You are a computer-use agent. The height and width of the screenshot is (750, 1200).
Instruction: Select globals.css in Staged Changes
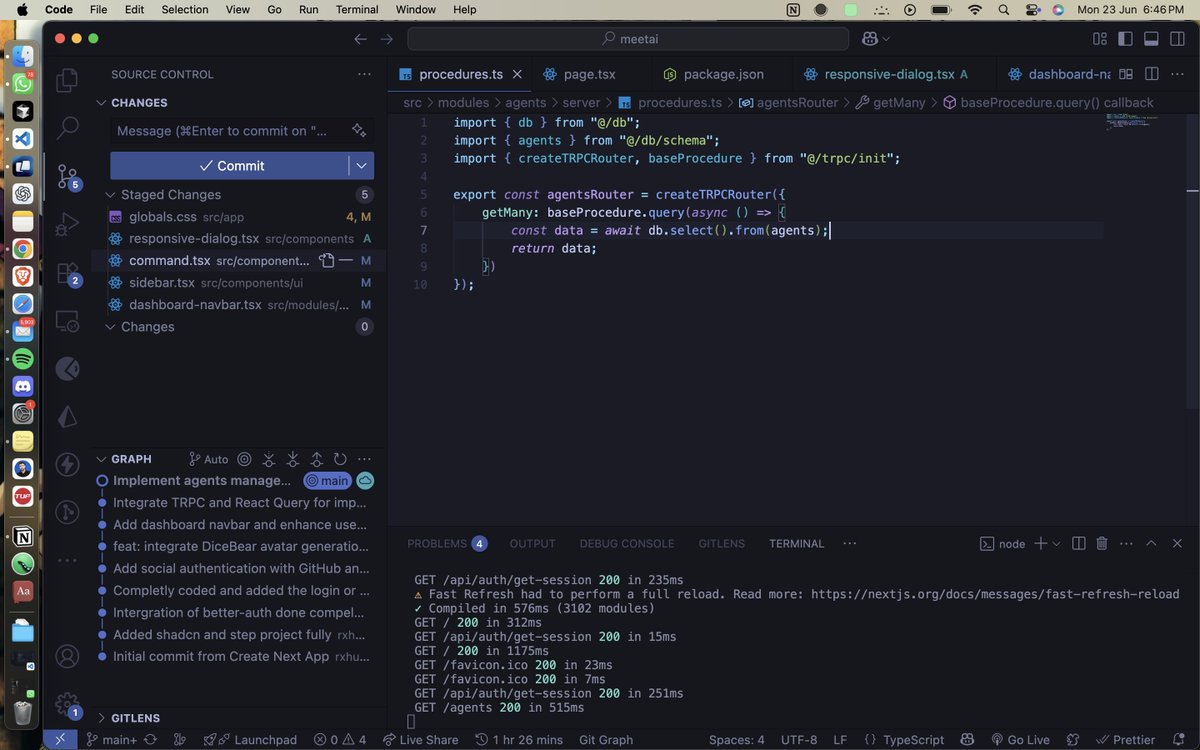[x=239, y=217]
